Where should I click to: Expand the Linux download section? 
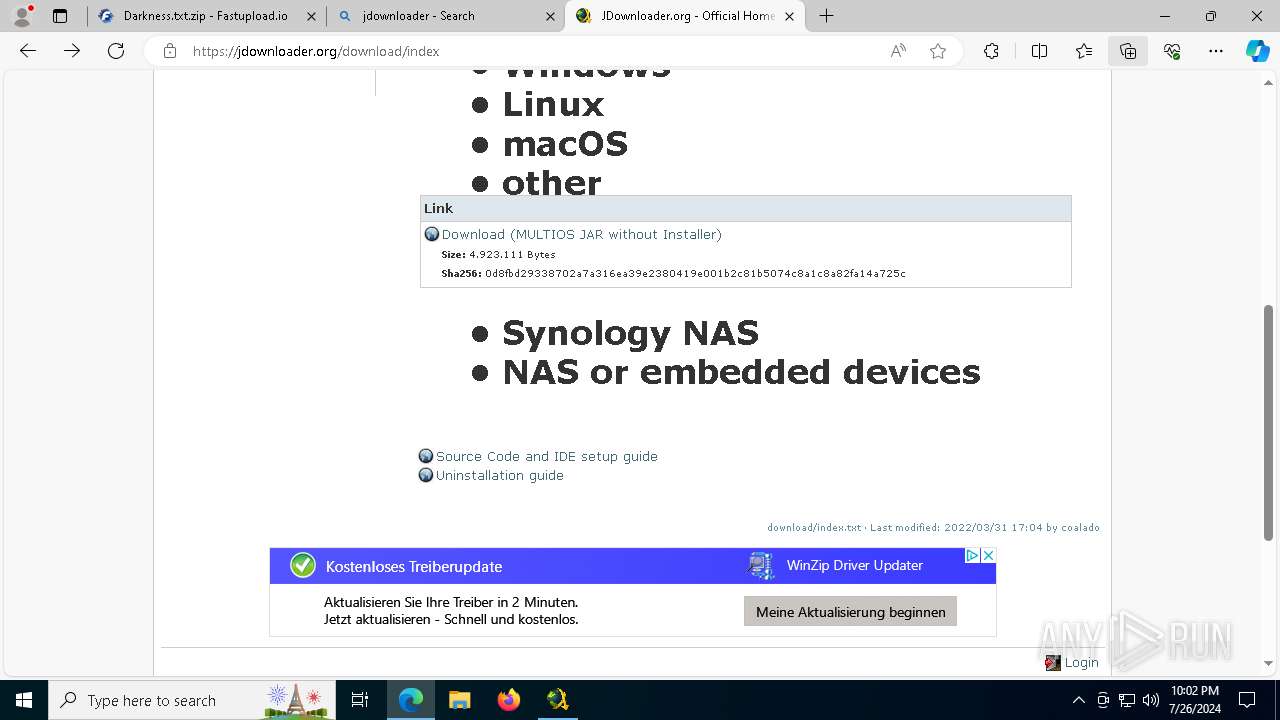coord(553,104)
